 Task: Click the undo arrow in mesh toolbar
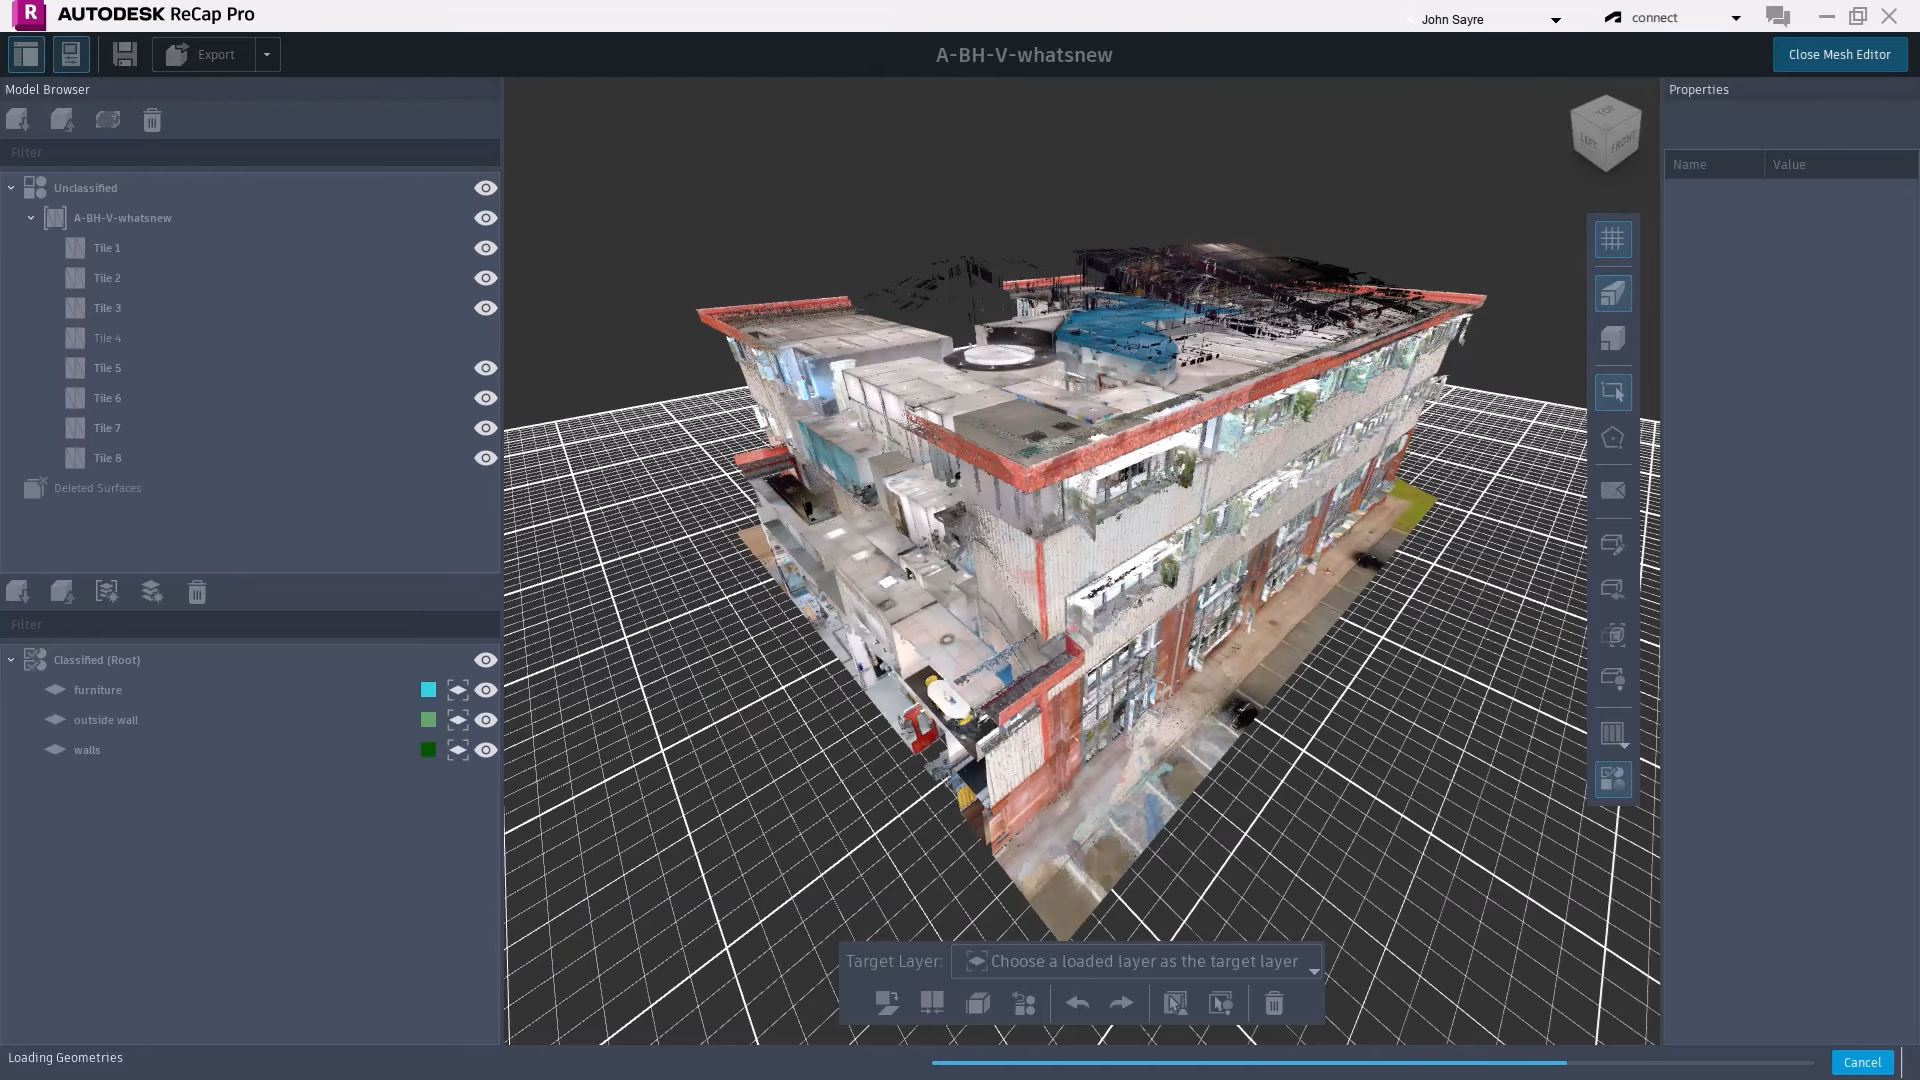coord(1077,1003)
